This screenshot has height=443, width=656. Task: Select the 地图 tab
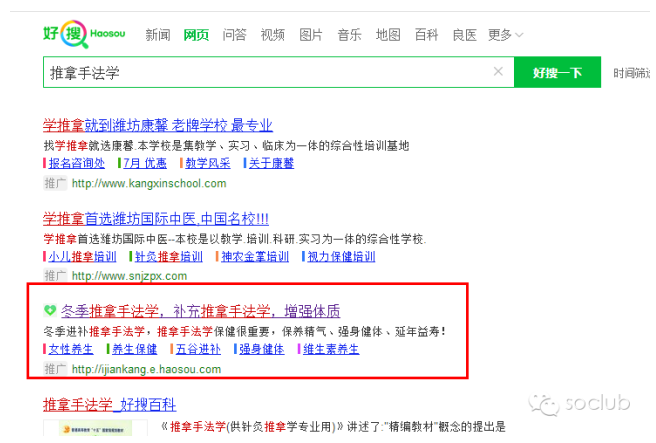(x=388, y=35)
